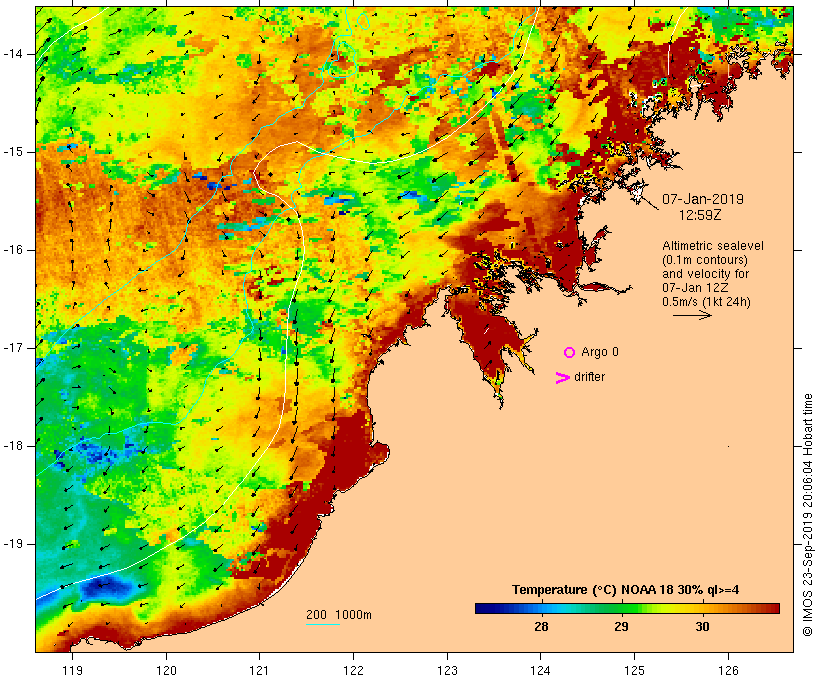This screenshot has height=680, width=820.
Task: Click the latitude label '-18'
Action: (x=13, y=446)
